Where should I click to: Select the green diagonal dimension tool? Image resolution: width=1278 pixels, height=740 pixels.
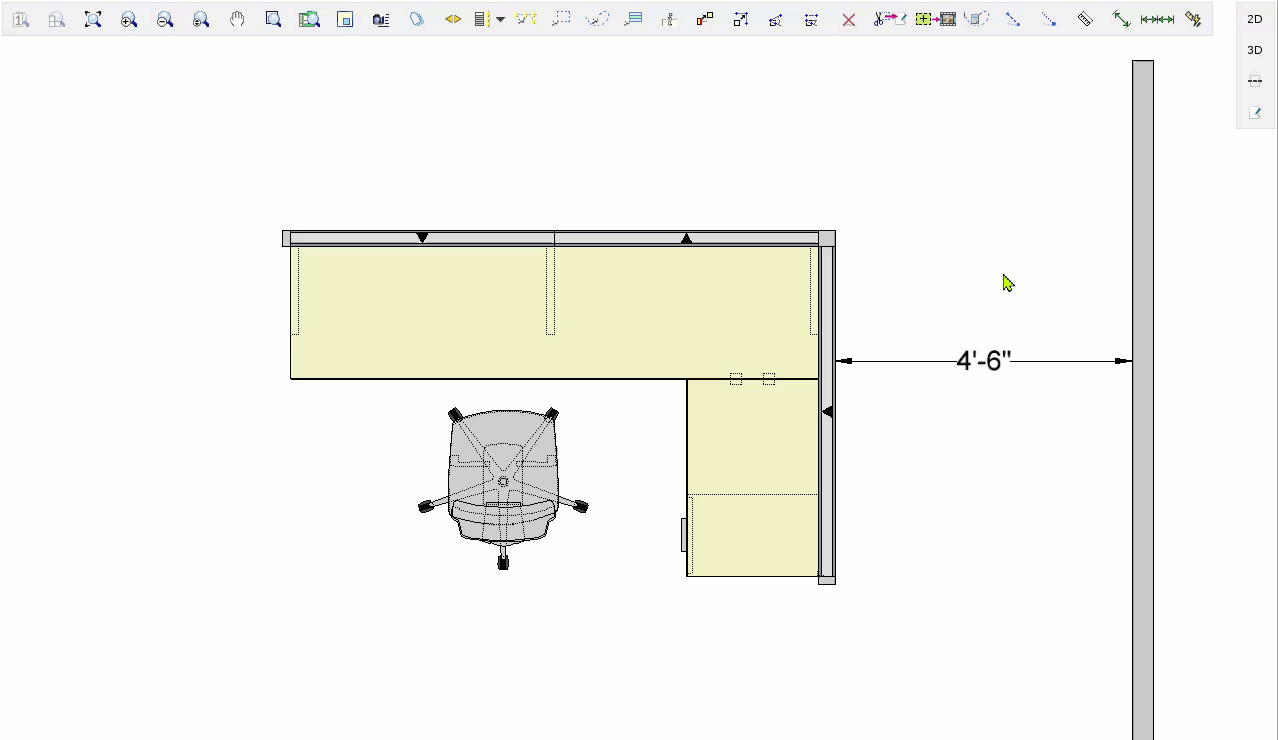pos(1121,19)
